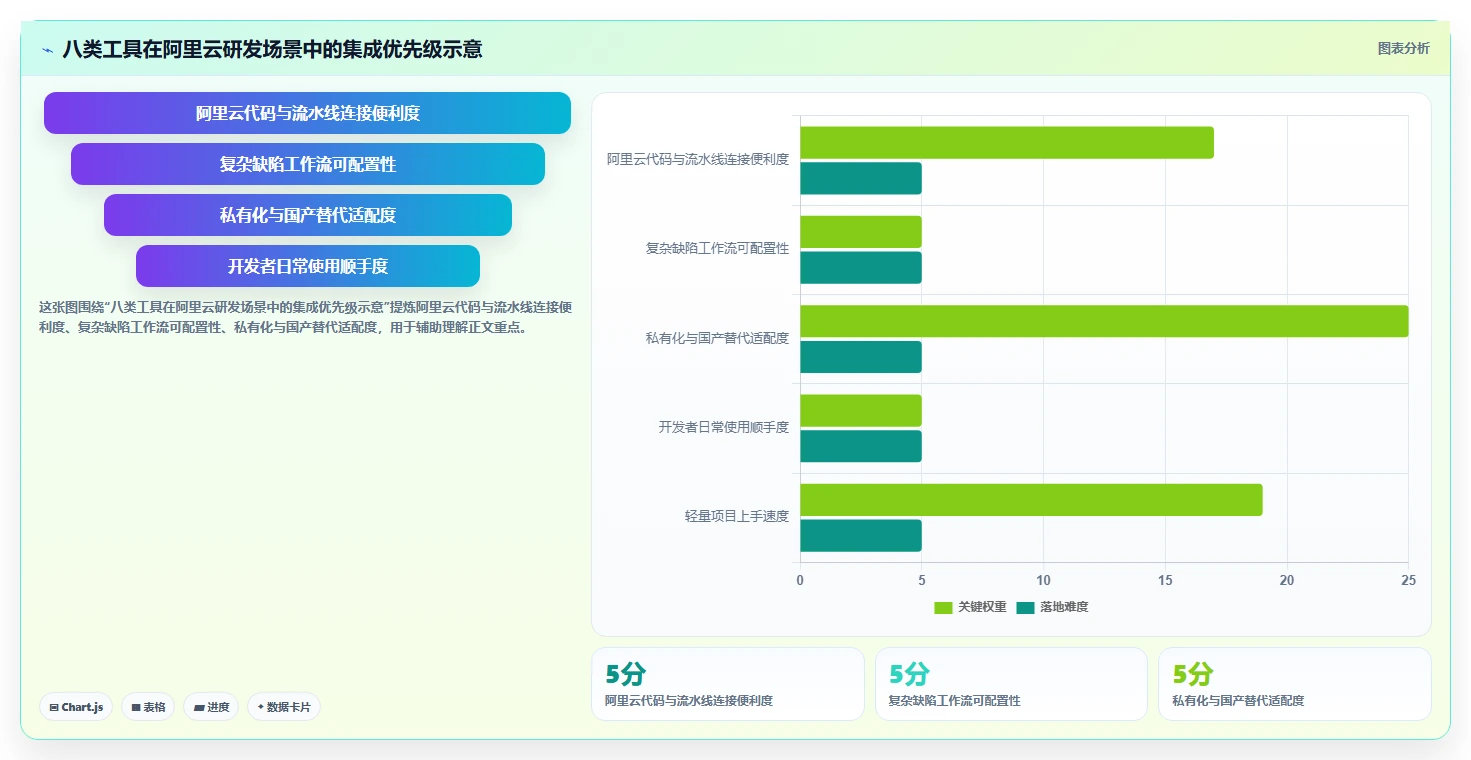The height and width of the screenshot is (760, 1471).
Task: Click the 5分 阿里云代码与流水线连接便利度 data card
Action: coord(727,684)
